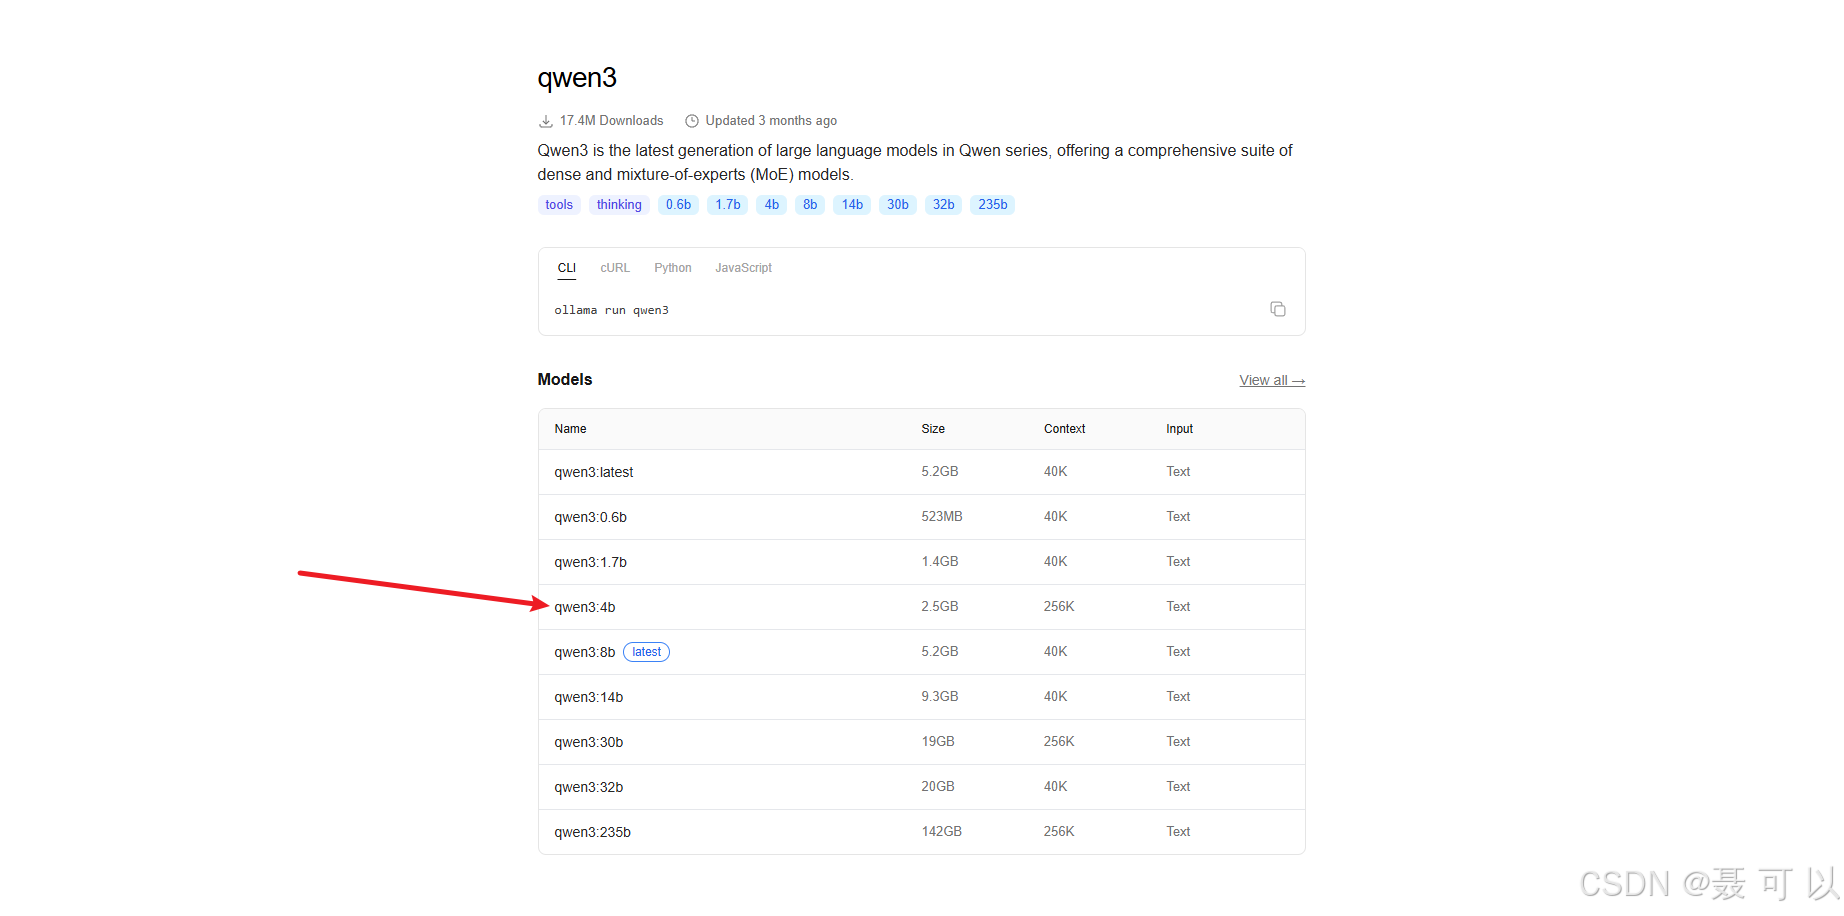Click the Size column header
The image size is (1844, 916).
pos(933,429)
